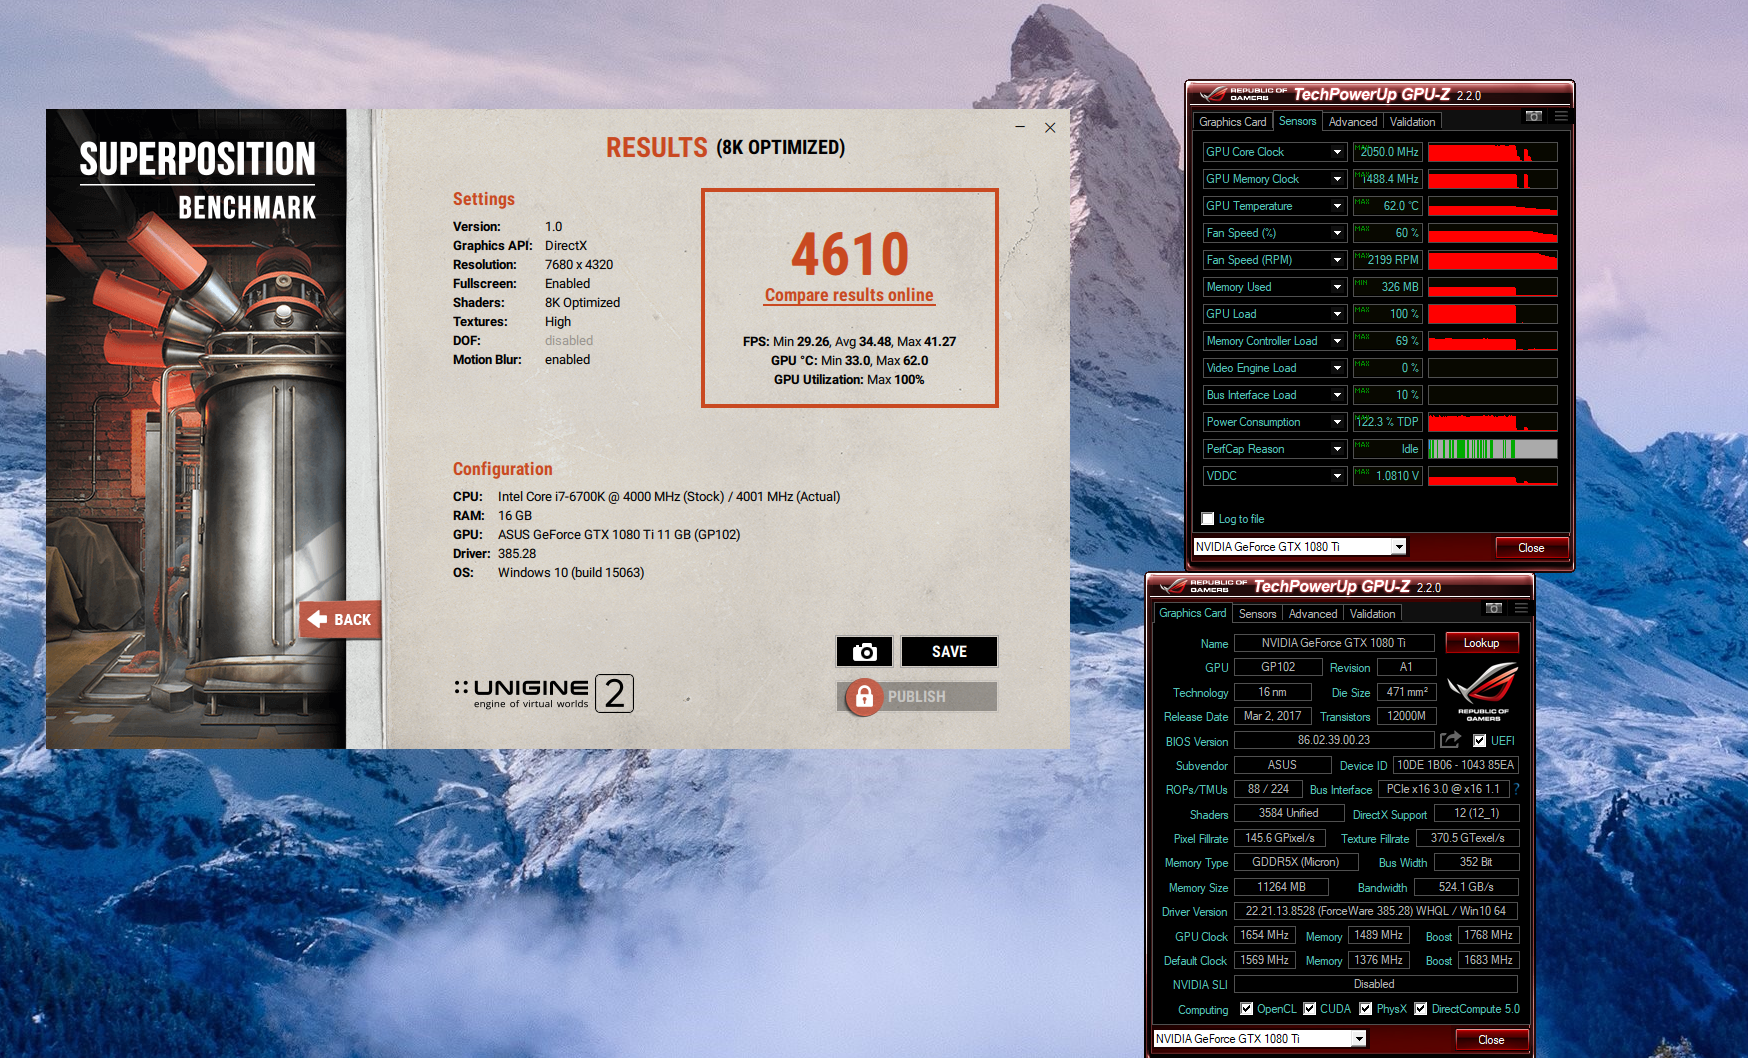Open GPU selector dropdown in Graphics Card window
The image size is (1748, 1058).
coord(1359,1039)
